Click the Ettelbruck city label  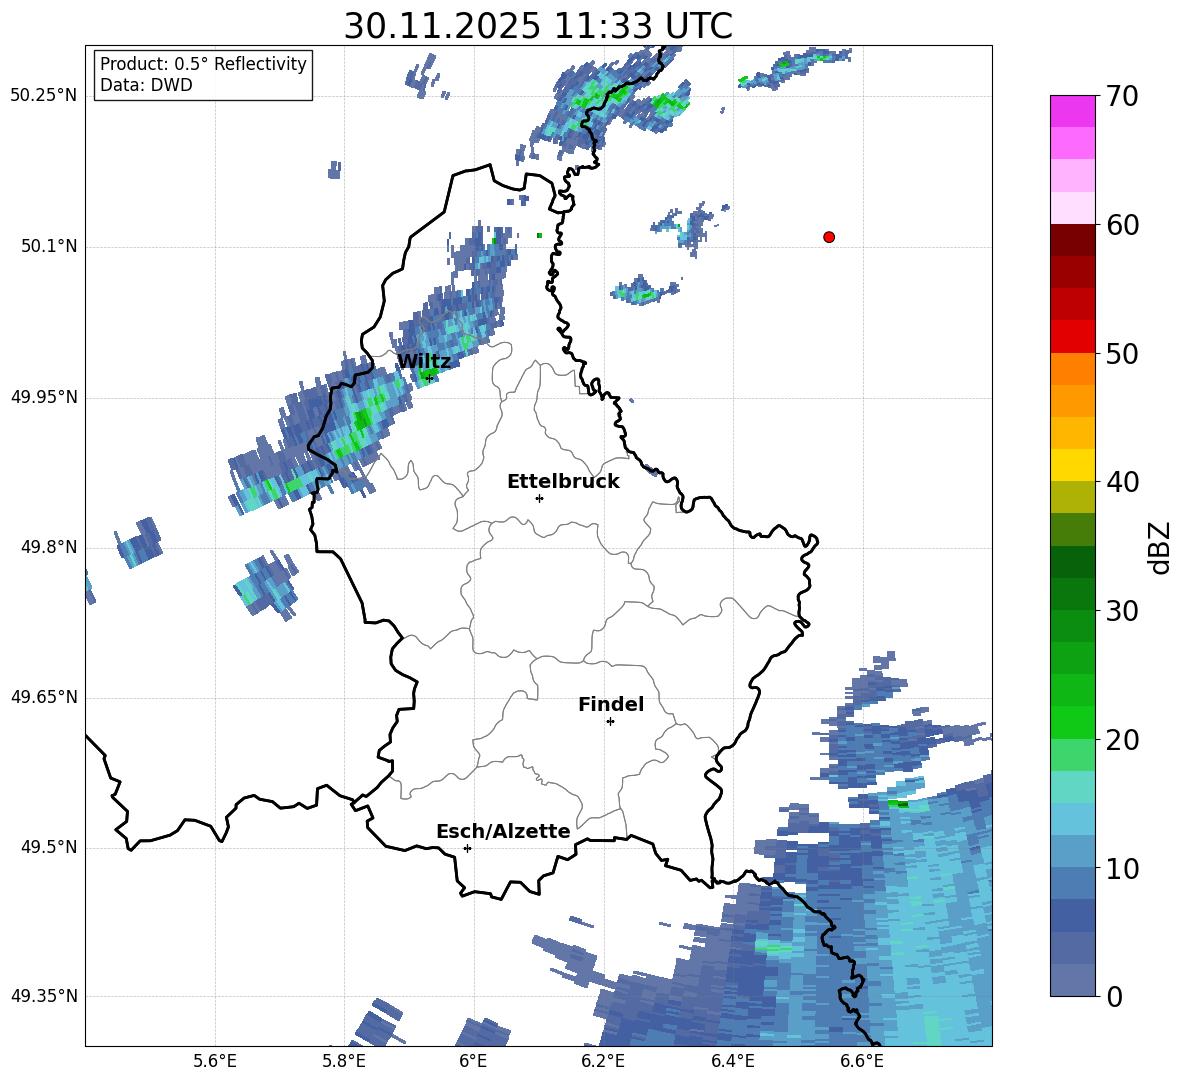(x=563, y=482)
